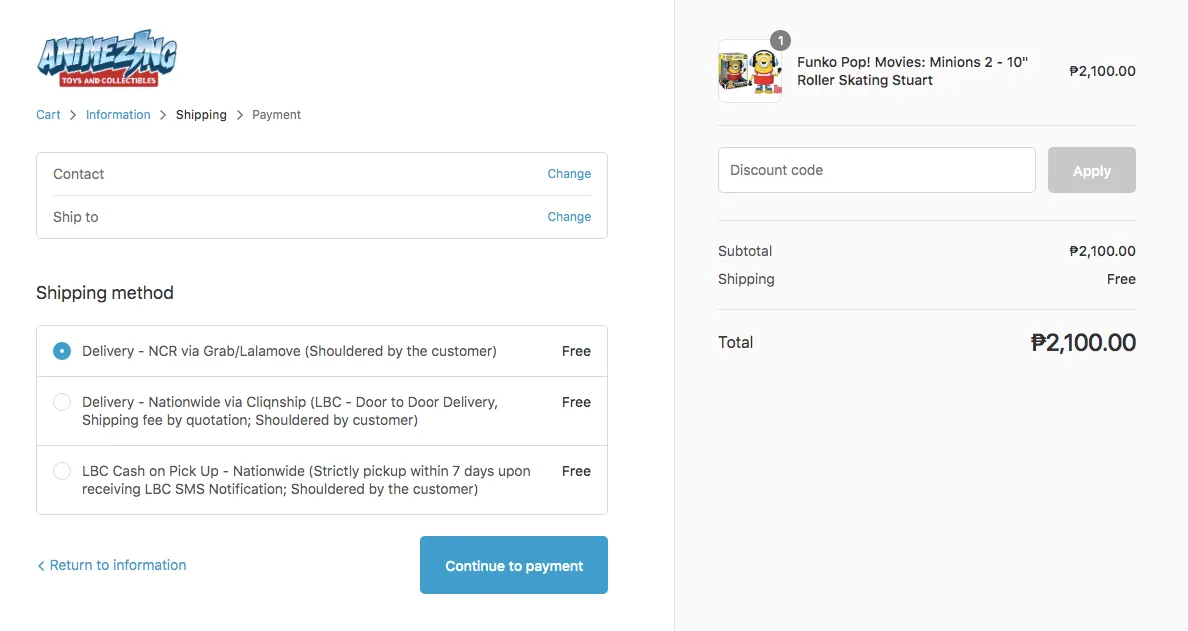Change the Ship to address

569,217
